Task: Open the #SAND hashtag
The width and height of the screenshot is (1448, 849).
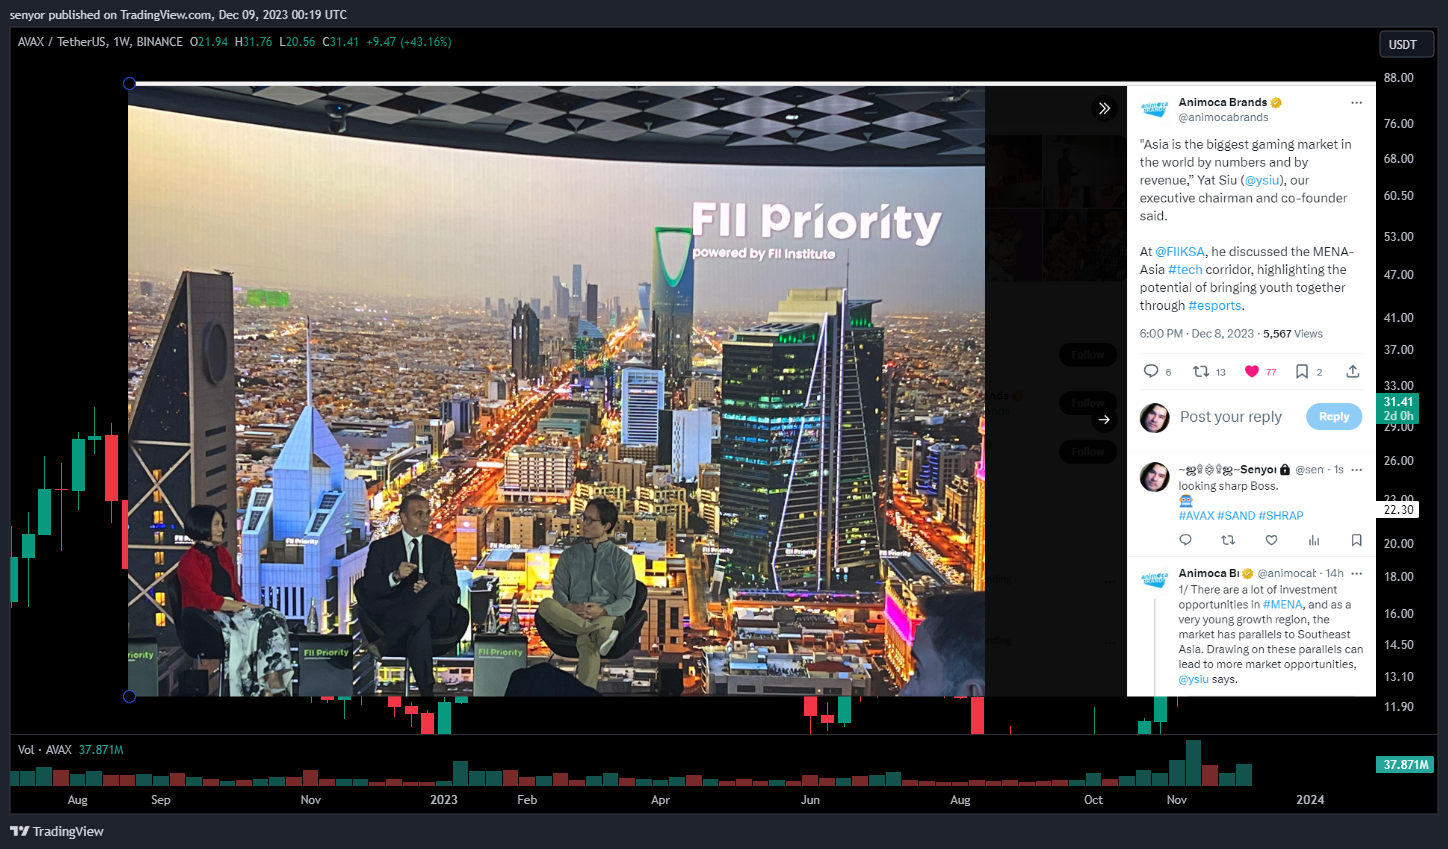Action: point(1236,516)
